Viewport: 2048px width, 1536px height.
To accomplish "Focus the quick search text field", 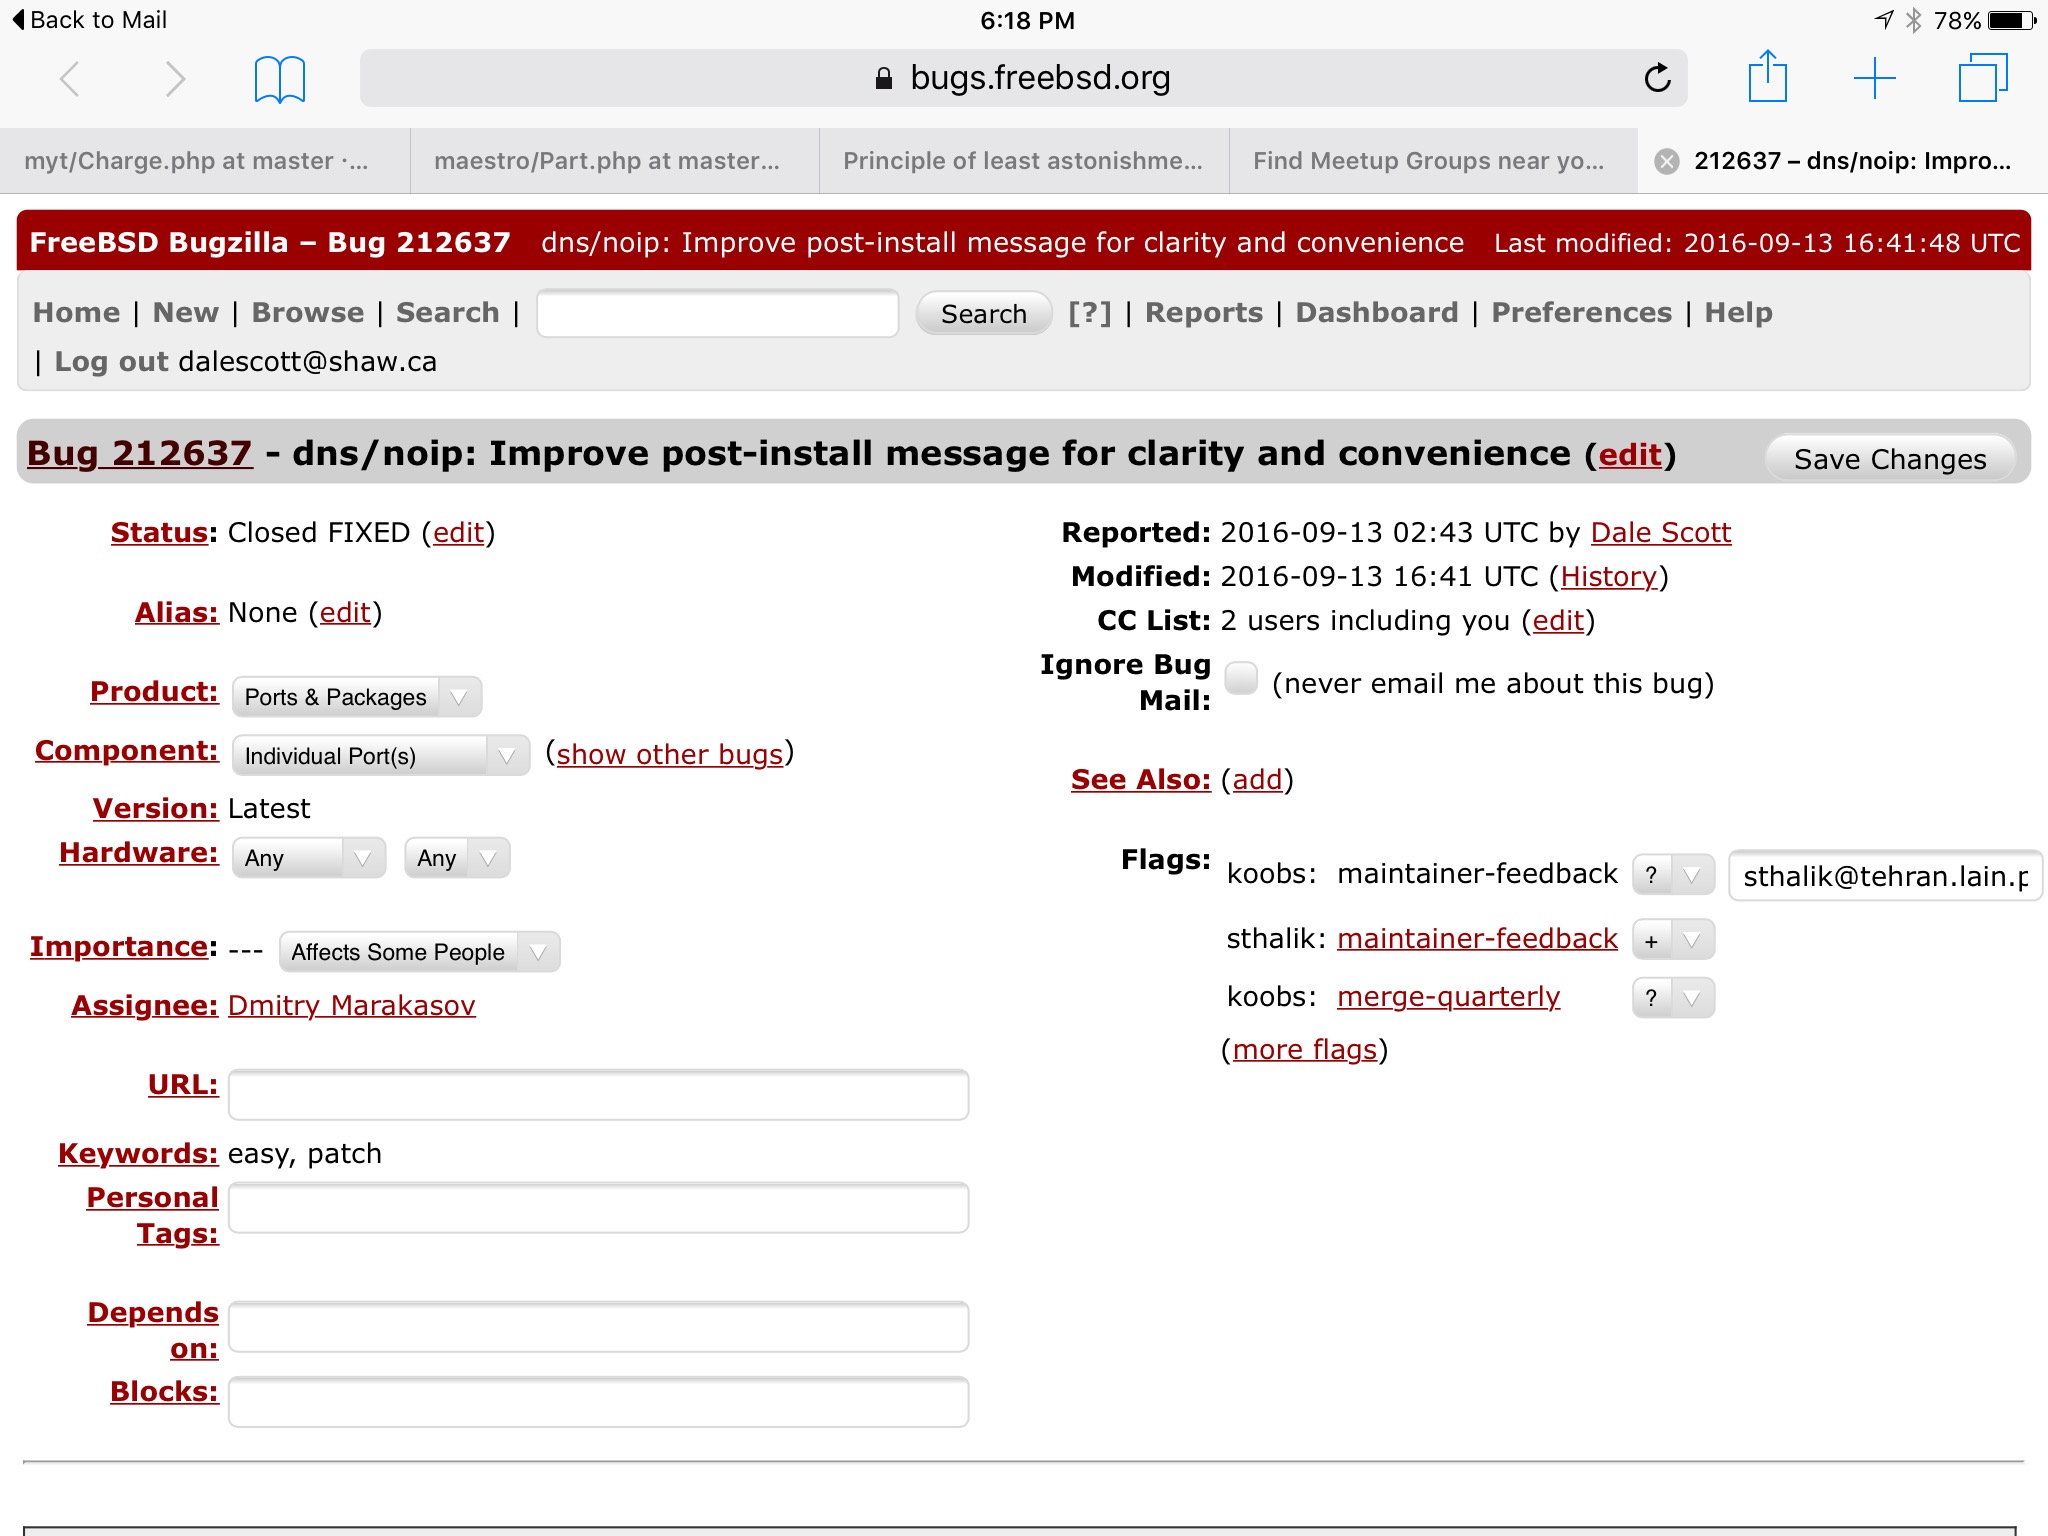I will 717,314.
